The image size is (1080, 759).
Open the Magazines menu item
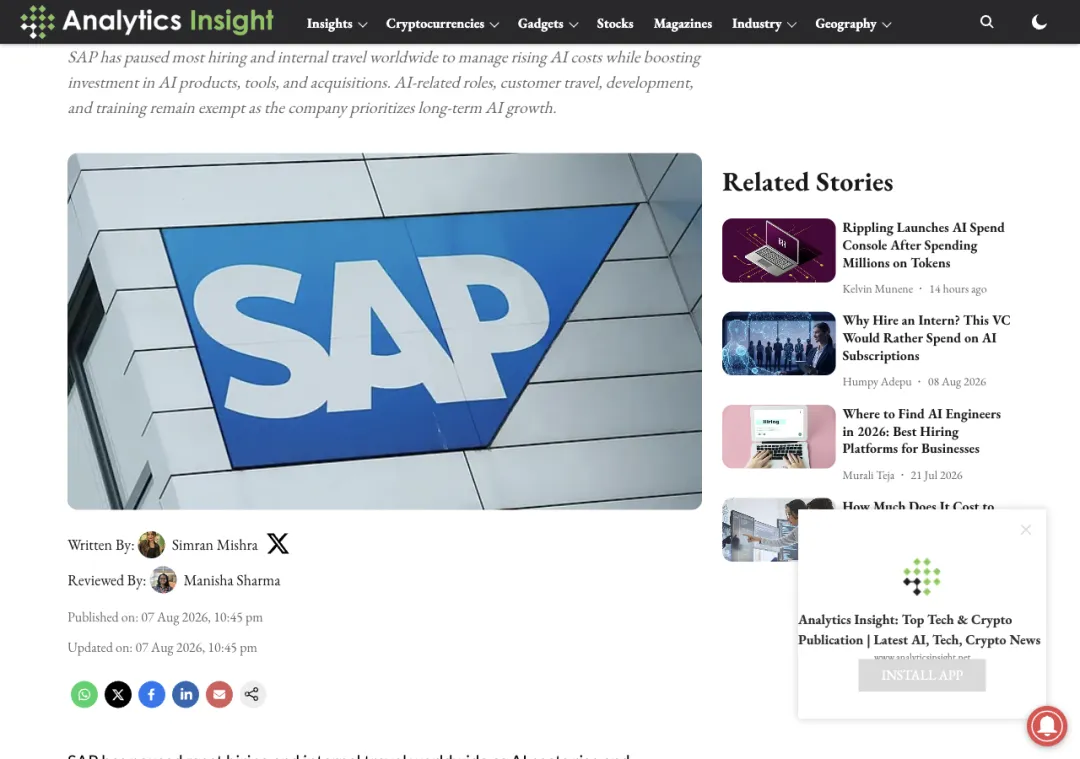[x=683, y=23]
